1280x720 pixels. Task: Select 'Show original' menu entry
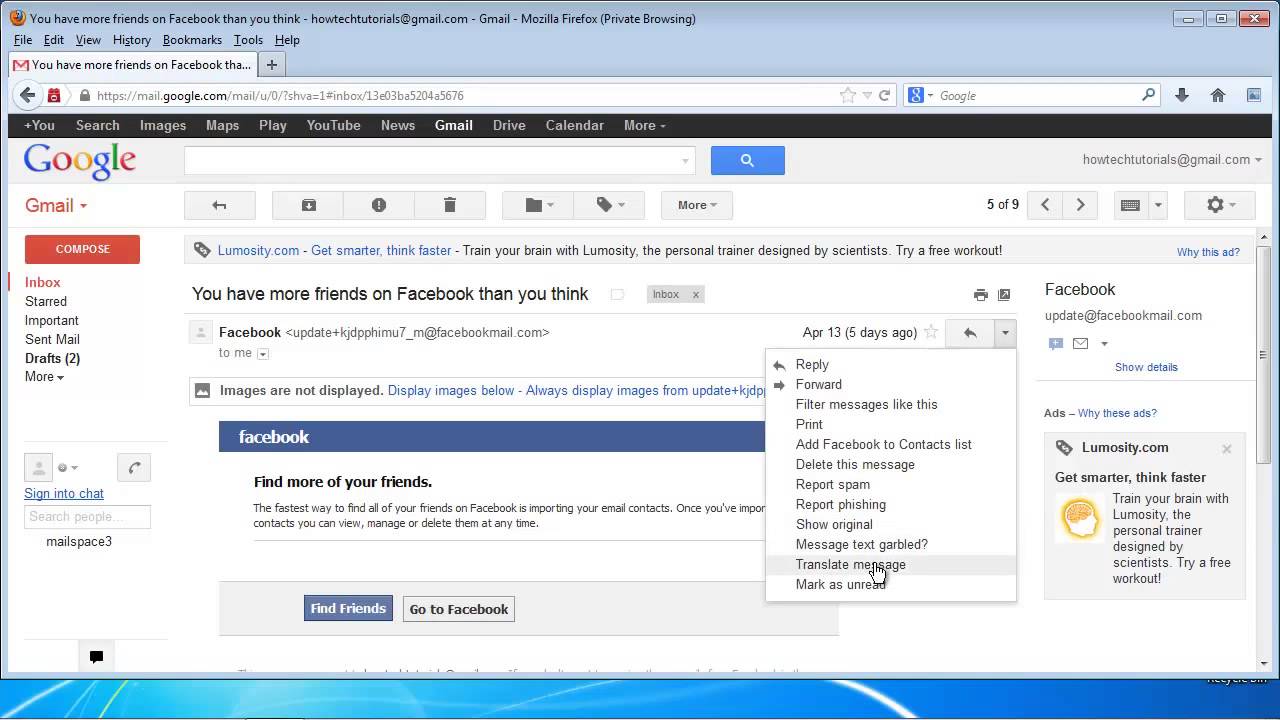click(890, 525)
